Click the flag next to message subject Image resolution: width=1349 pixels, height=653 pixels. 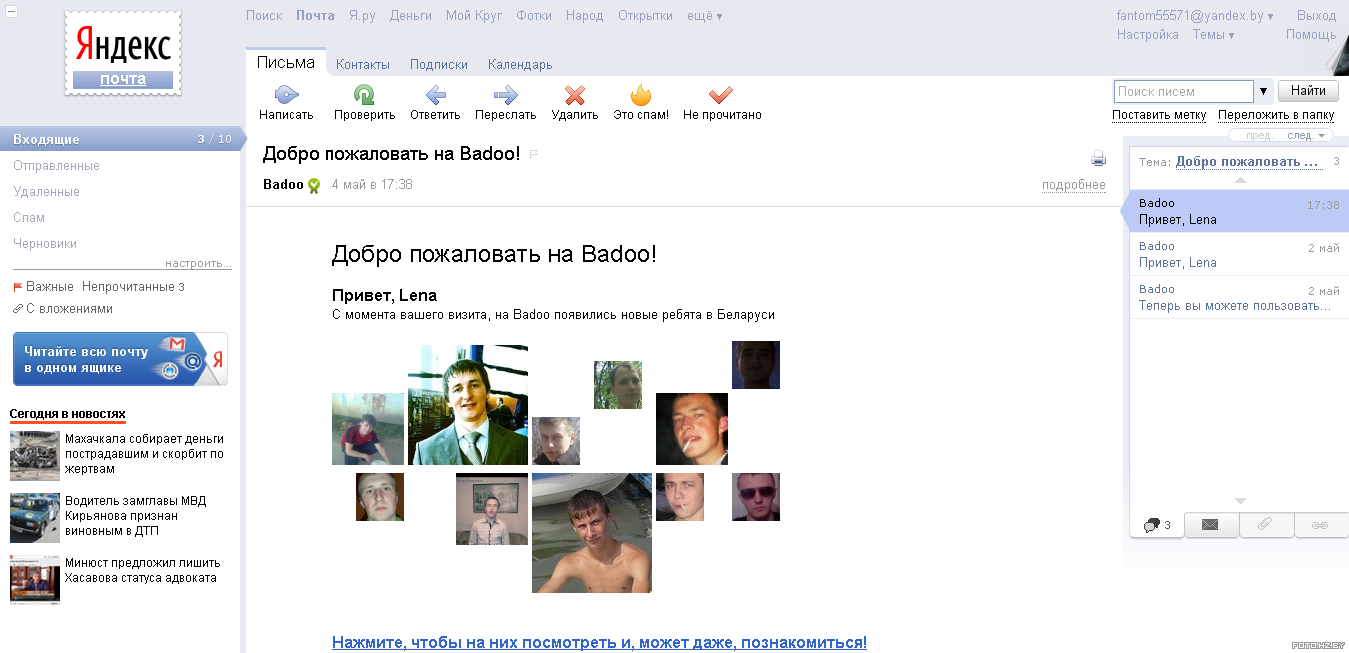pyautogui.click(x=533, y=154)
